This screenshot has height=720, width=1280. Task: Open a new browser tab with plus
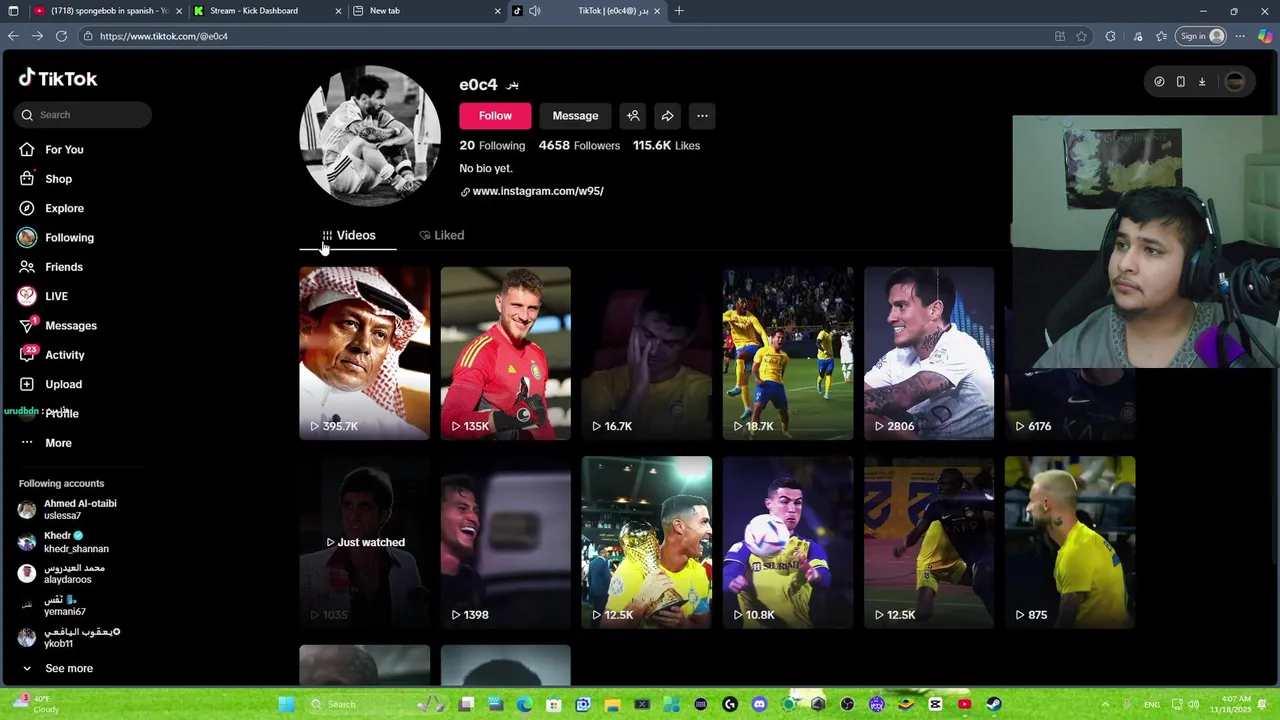click(x=679, y=11)
